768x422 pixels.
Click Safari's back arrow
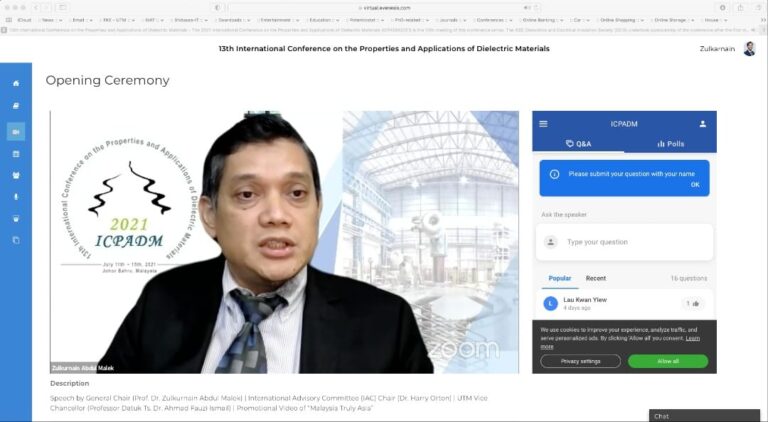[36, 8]
